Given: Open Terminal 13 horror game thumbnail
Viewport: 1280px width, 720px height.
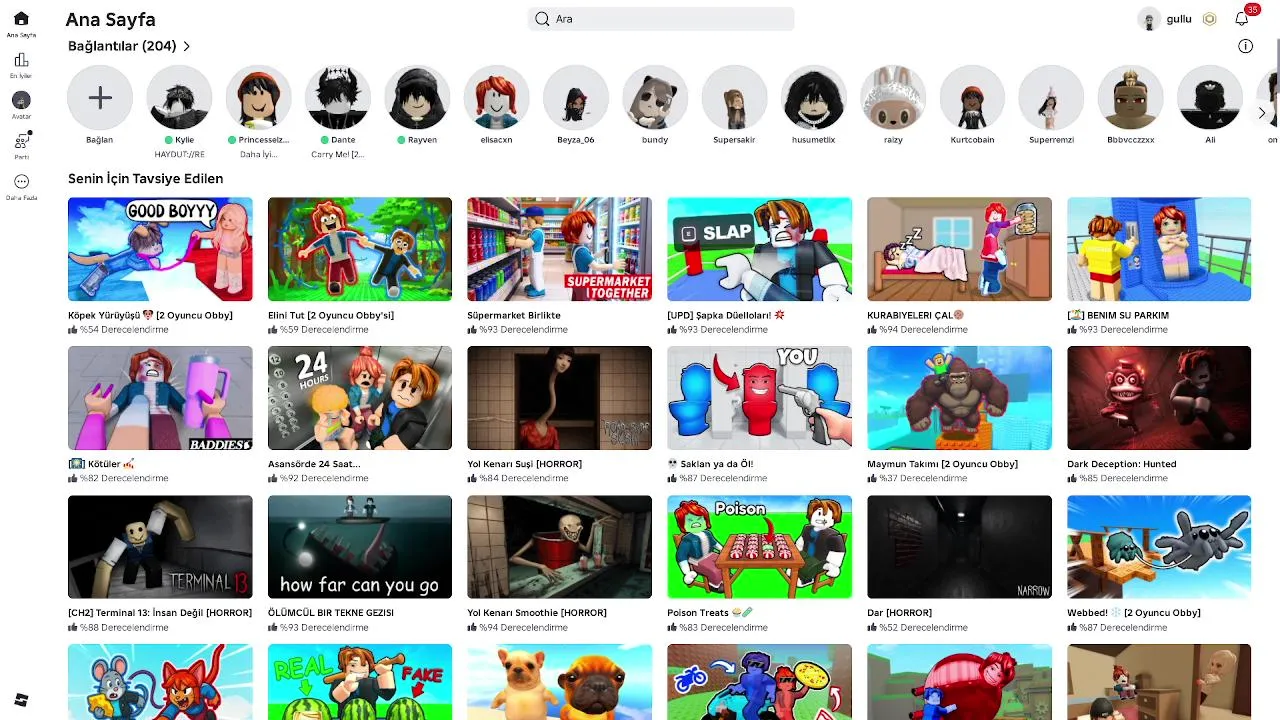Looking at the screenshot, I should (x=160, y=547).
